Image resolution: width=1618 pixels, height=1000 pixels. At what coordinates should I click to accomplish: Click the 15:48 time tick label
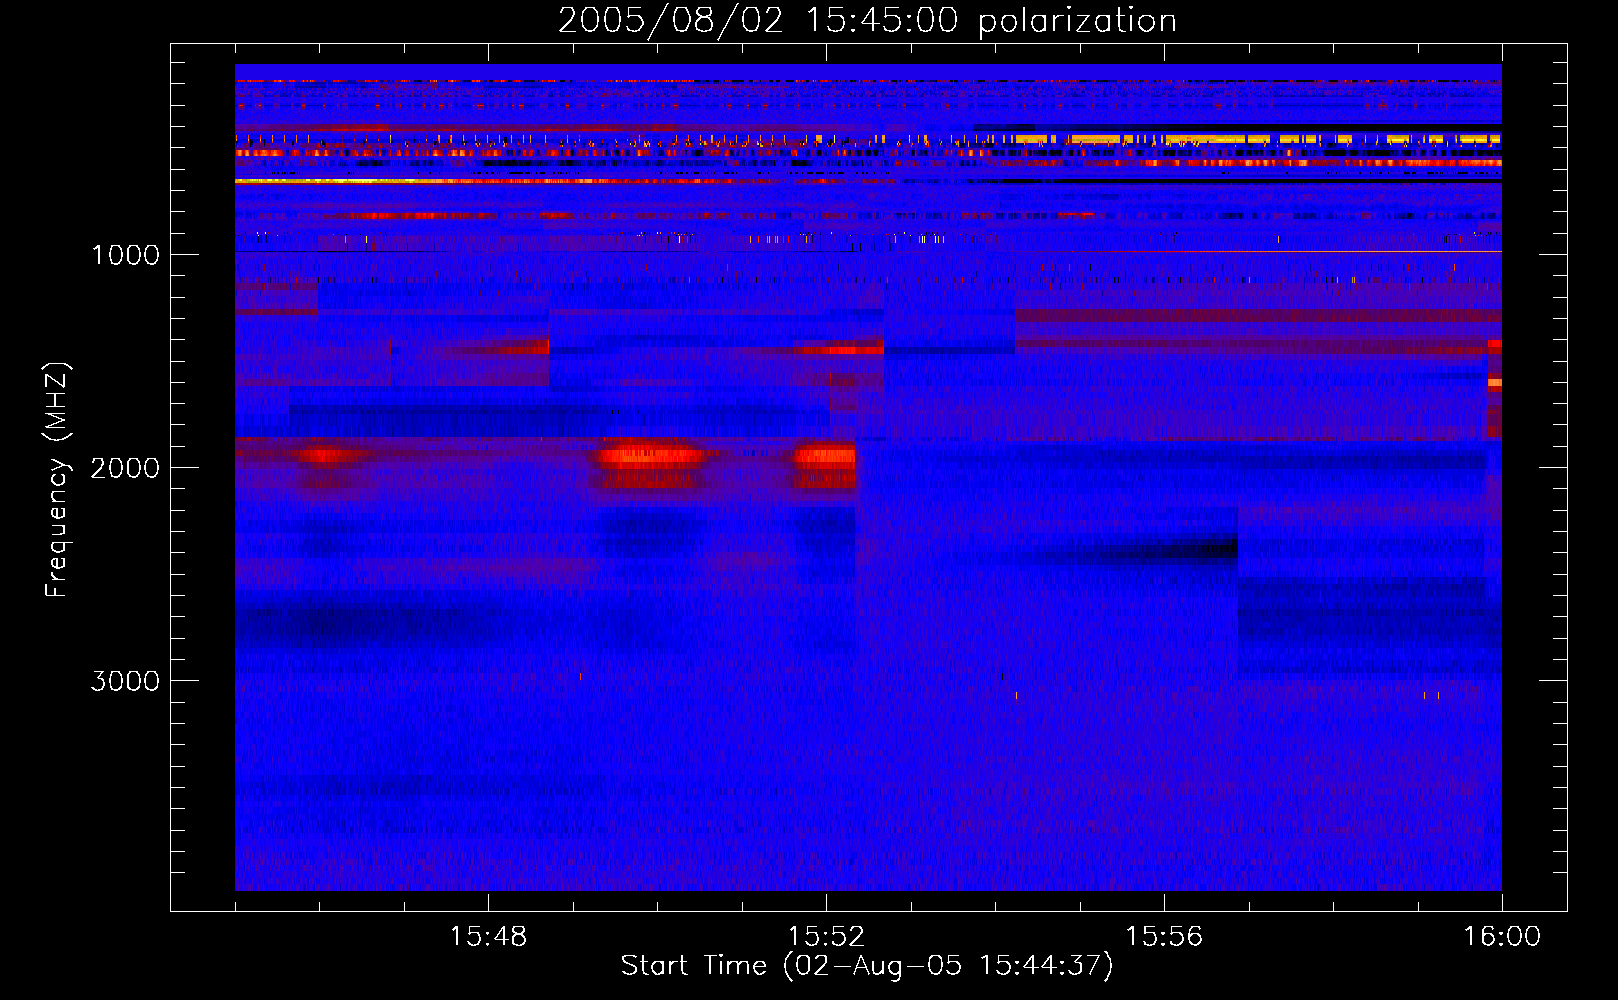click(488, 937)
